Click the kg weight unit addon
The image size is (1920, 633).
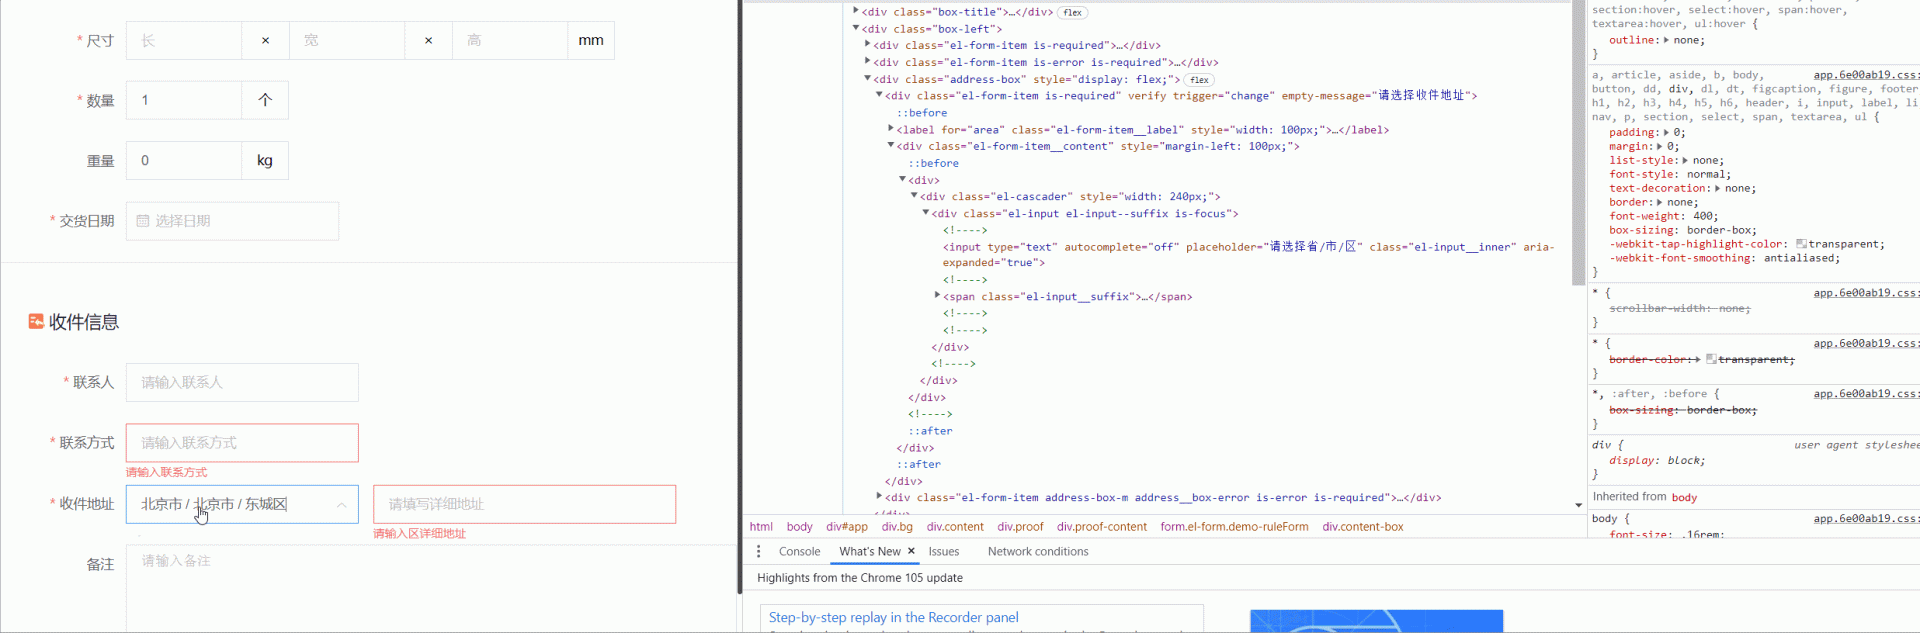[x=265, y=160]
